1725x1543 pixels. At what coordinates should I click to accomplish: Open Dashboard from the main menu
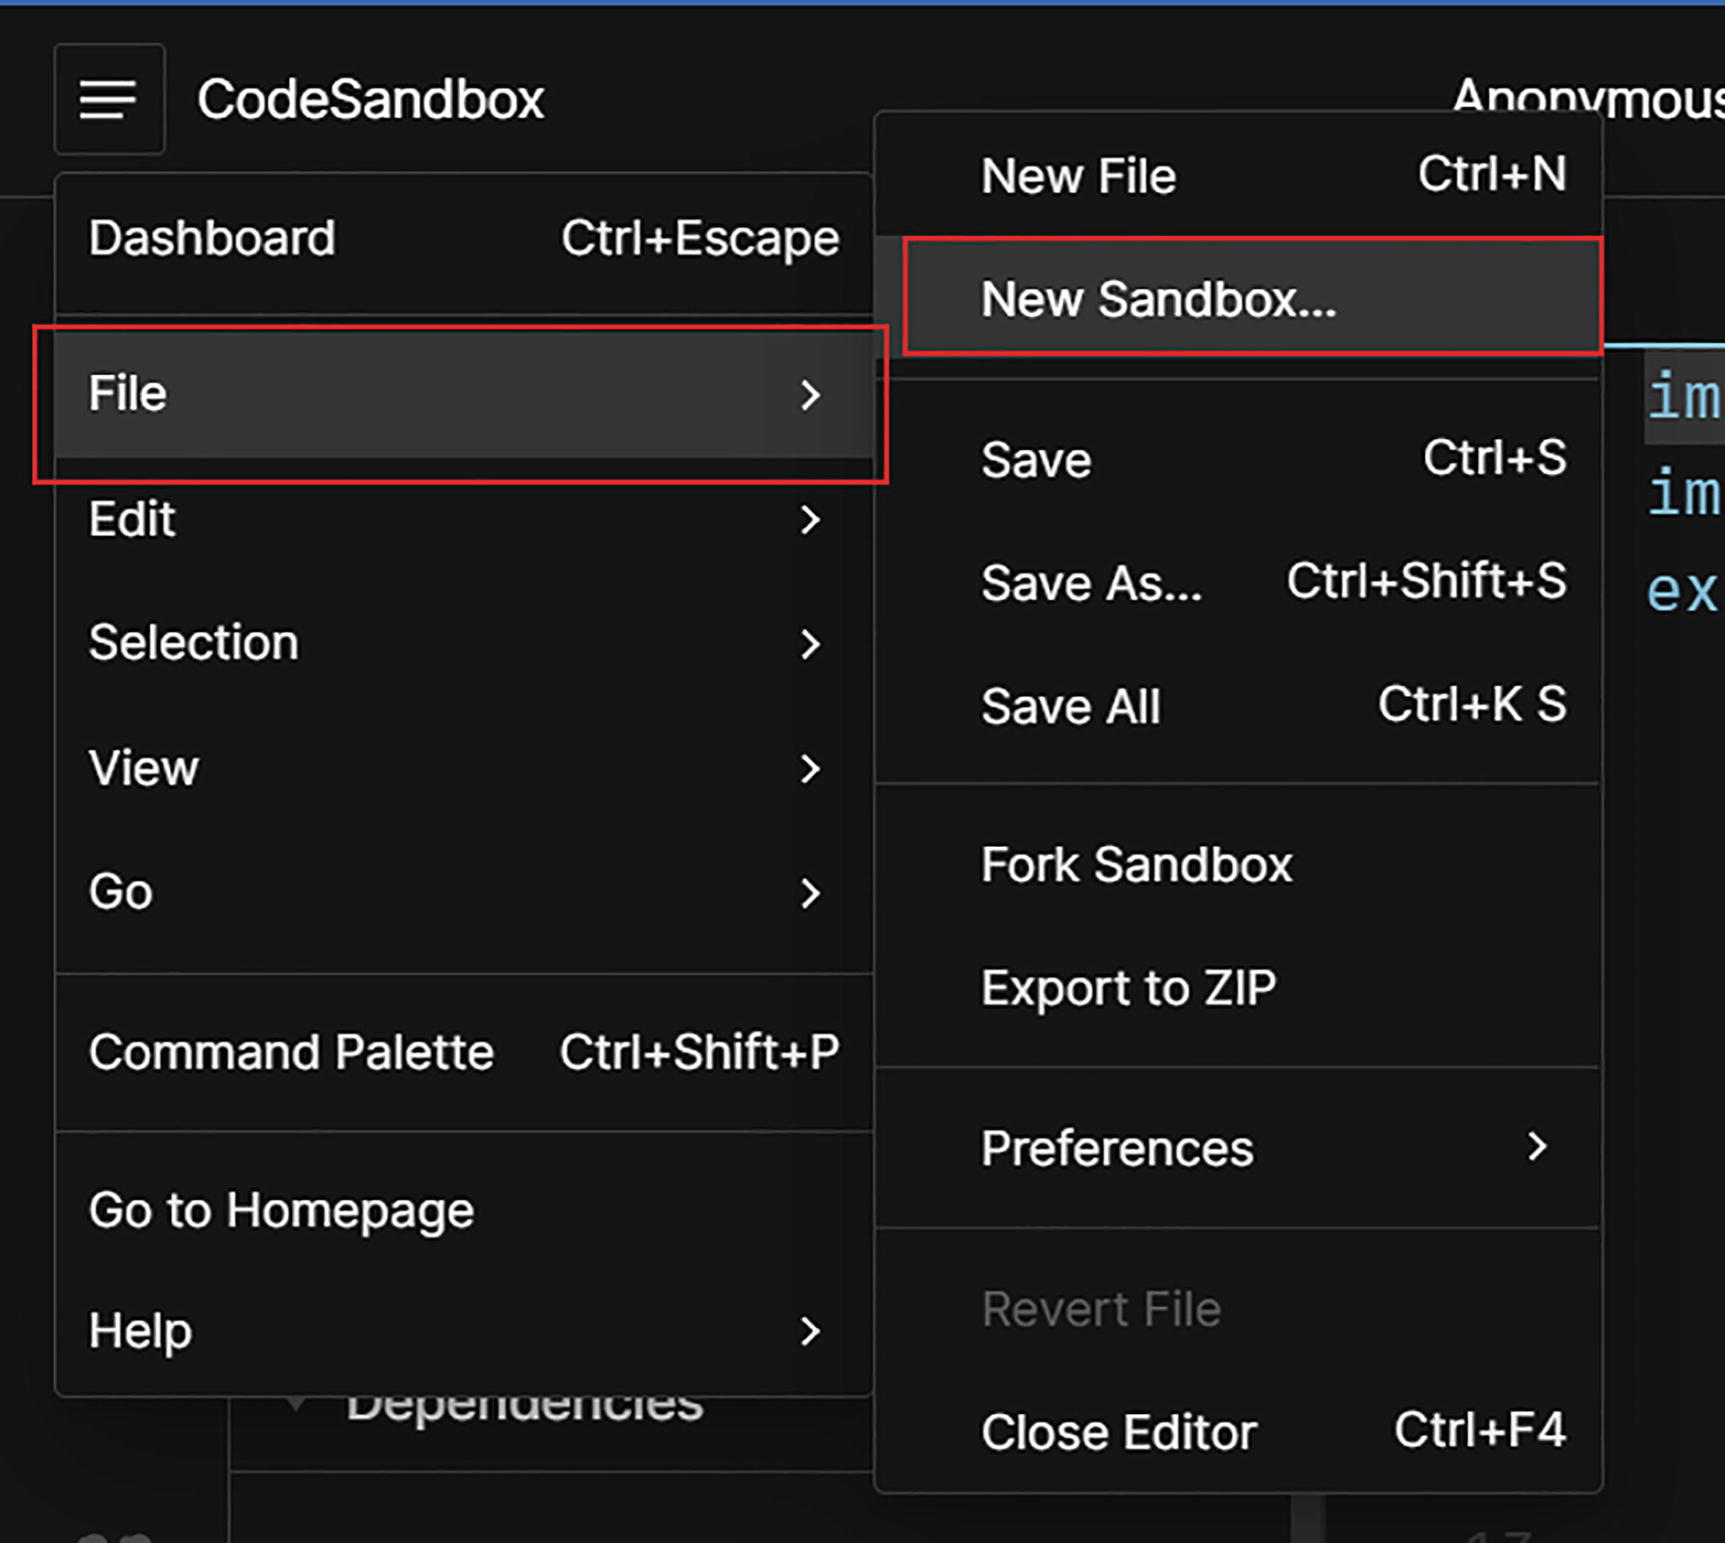(x=212, y=238)
